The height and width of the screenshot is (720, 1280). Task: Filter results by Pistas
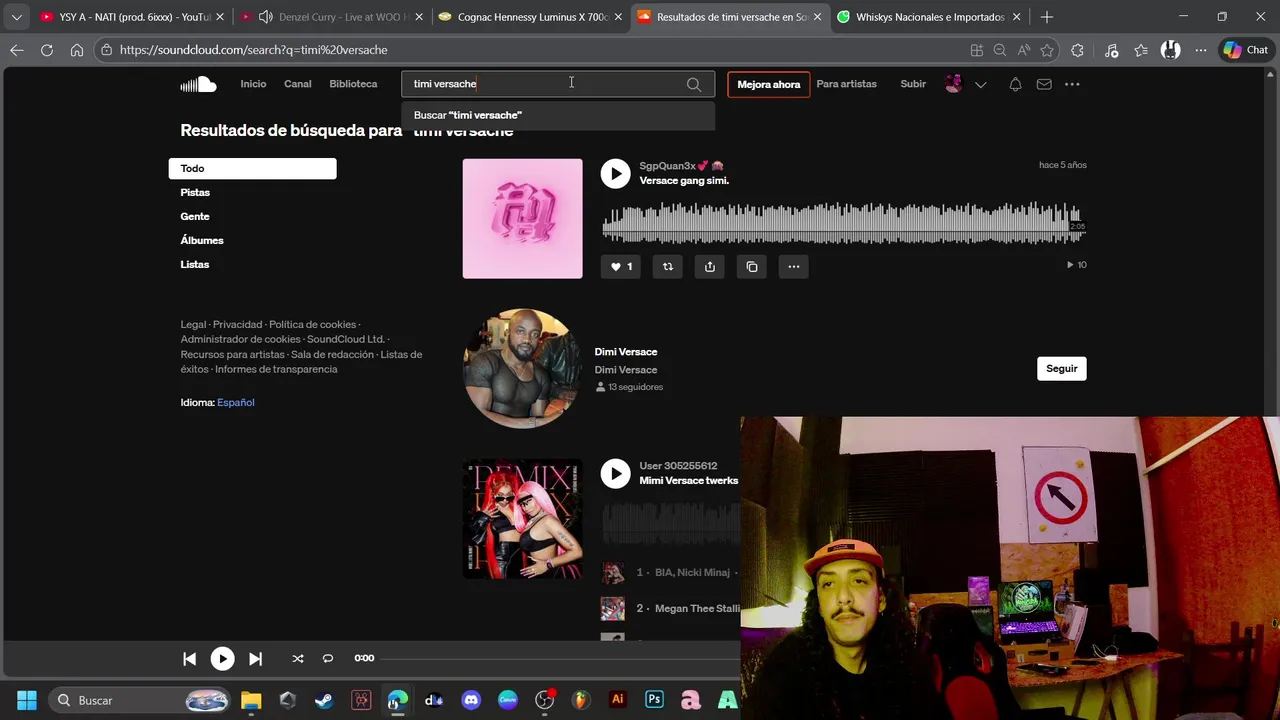pyautogui.click(x=195, y=192)
